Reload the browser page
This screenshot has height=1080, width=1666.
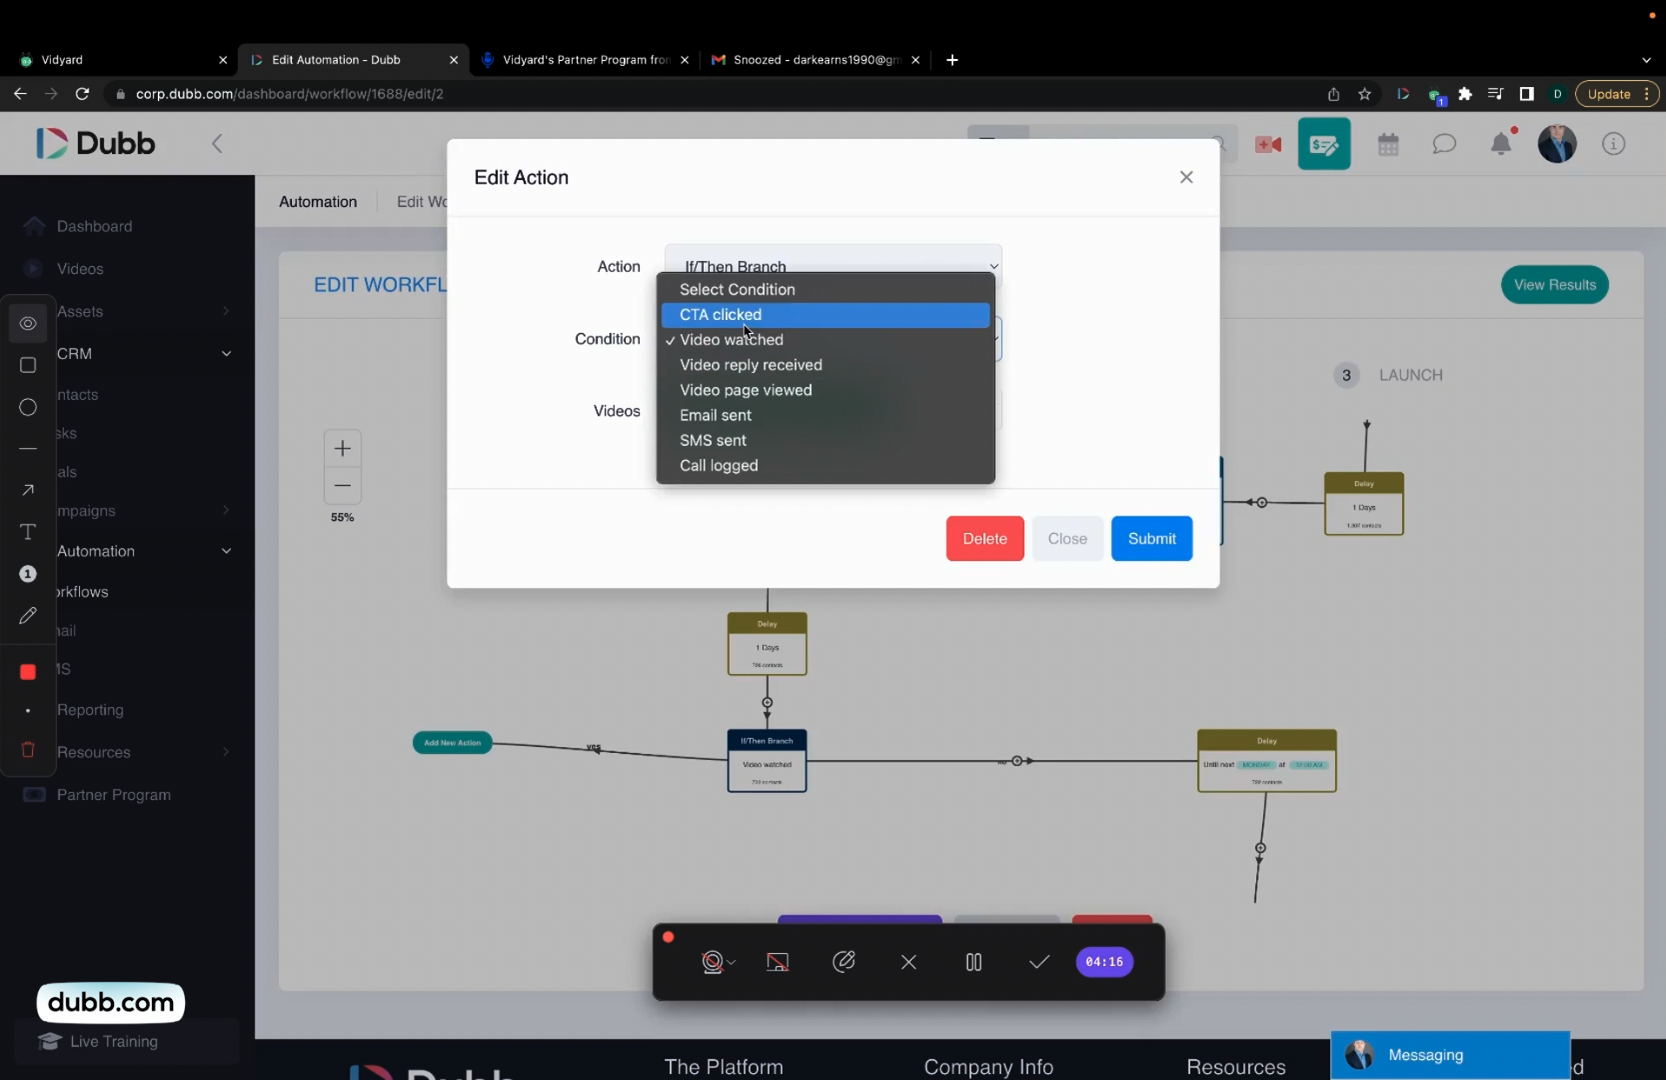82,94
